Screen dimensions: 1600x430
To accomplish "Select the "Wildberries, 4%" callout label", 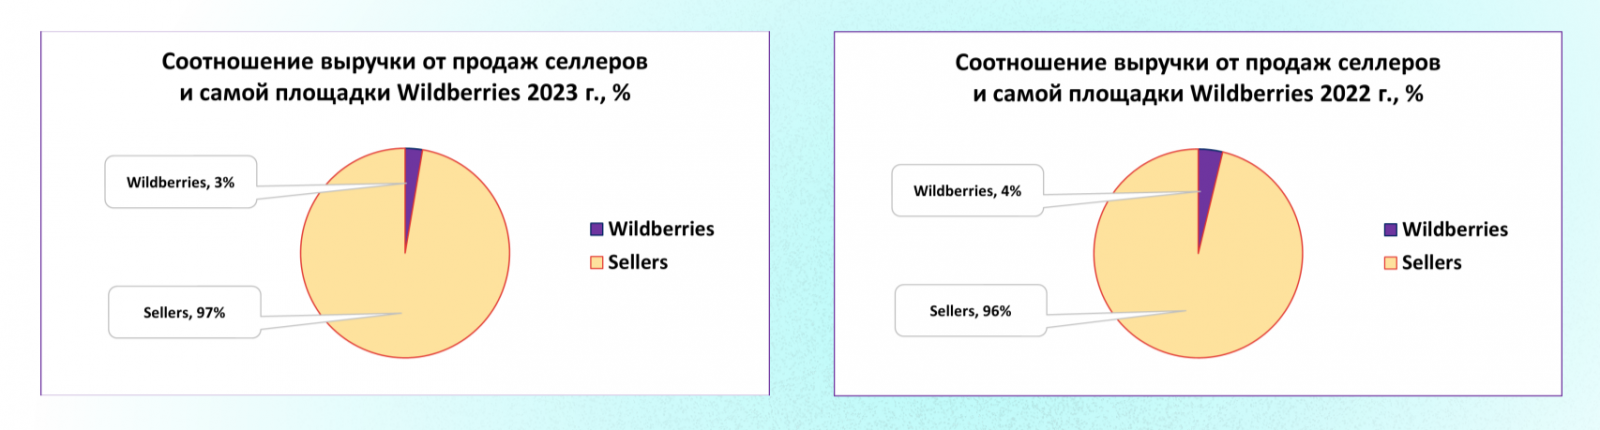I will point(967,191).
